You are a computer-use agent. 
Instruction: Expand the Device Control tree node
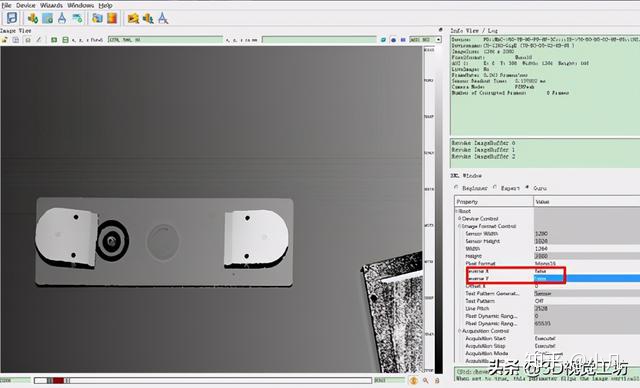[x=459, y=219]
